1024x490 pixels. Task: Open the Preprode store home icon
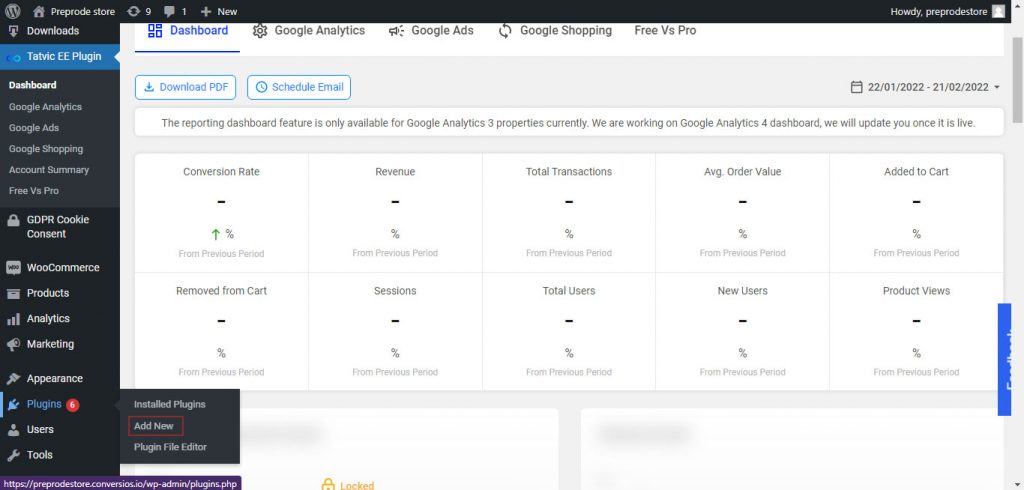pyautogui.click(x=39, y=11)
